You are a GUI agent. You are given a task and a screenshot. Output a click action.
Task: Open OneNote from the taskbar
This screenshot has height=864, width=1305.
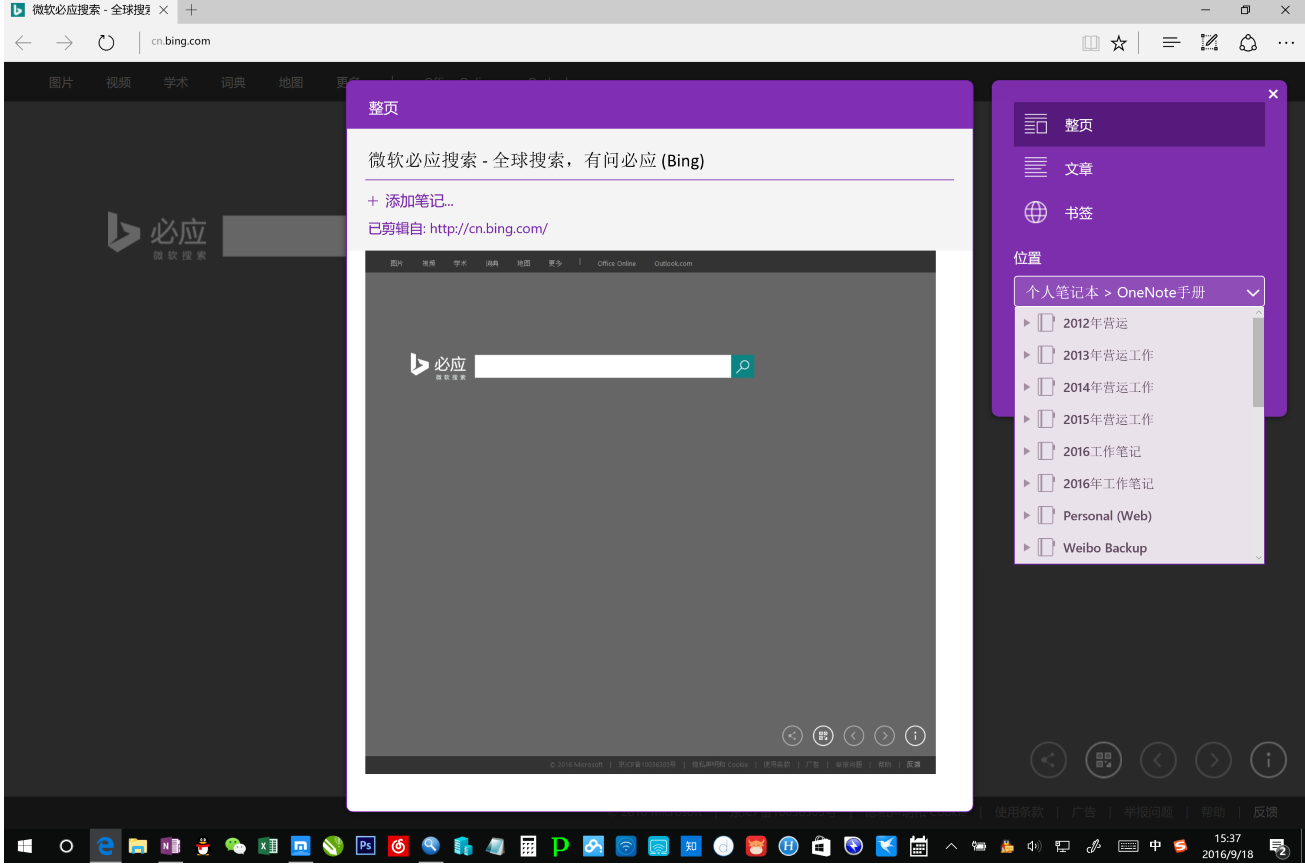pyautogui.click(x=170, y=846)
